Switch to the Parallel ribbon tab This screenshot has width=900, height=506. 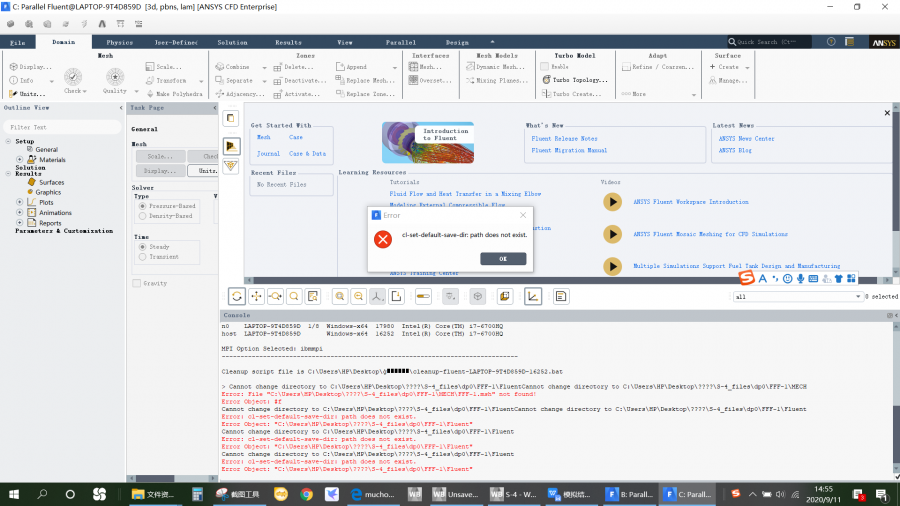pyautogui.click(x=401, y=42)
